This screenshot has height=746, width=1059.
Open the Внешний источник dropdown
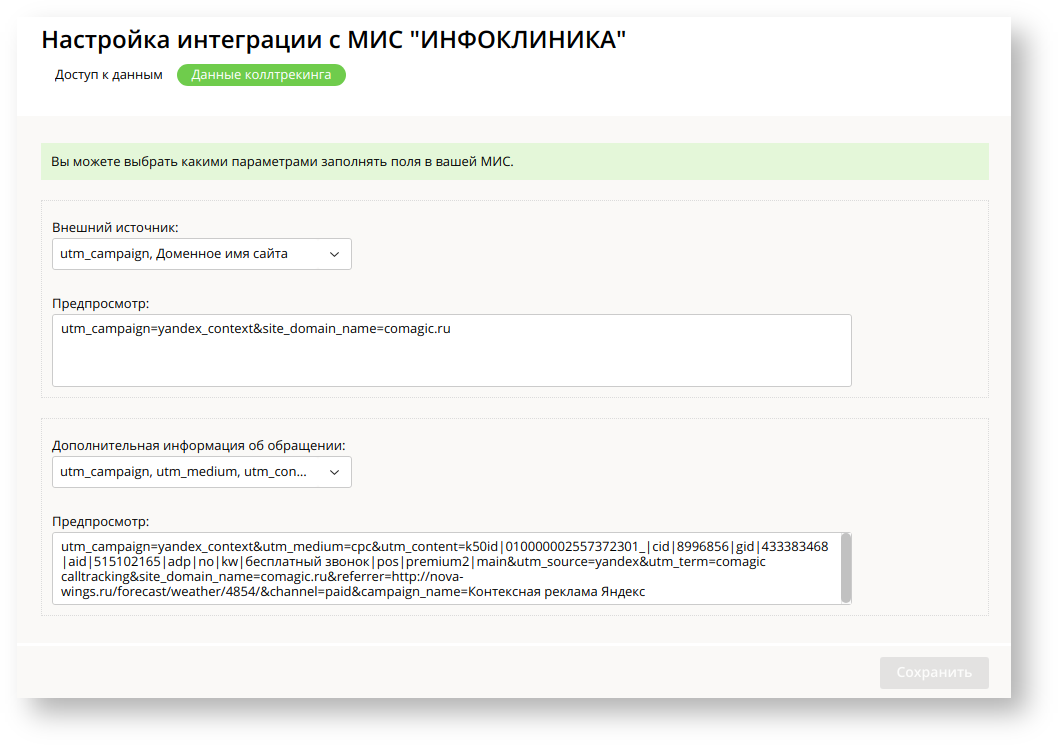[x=201, y=254]
